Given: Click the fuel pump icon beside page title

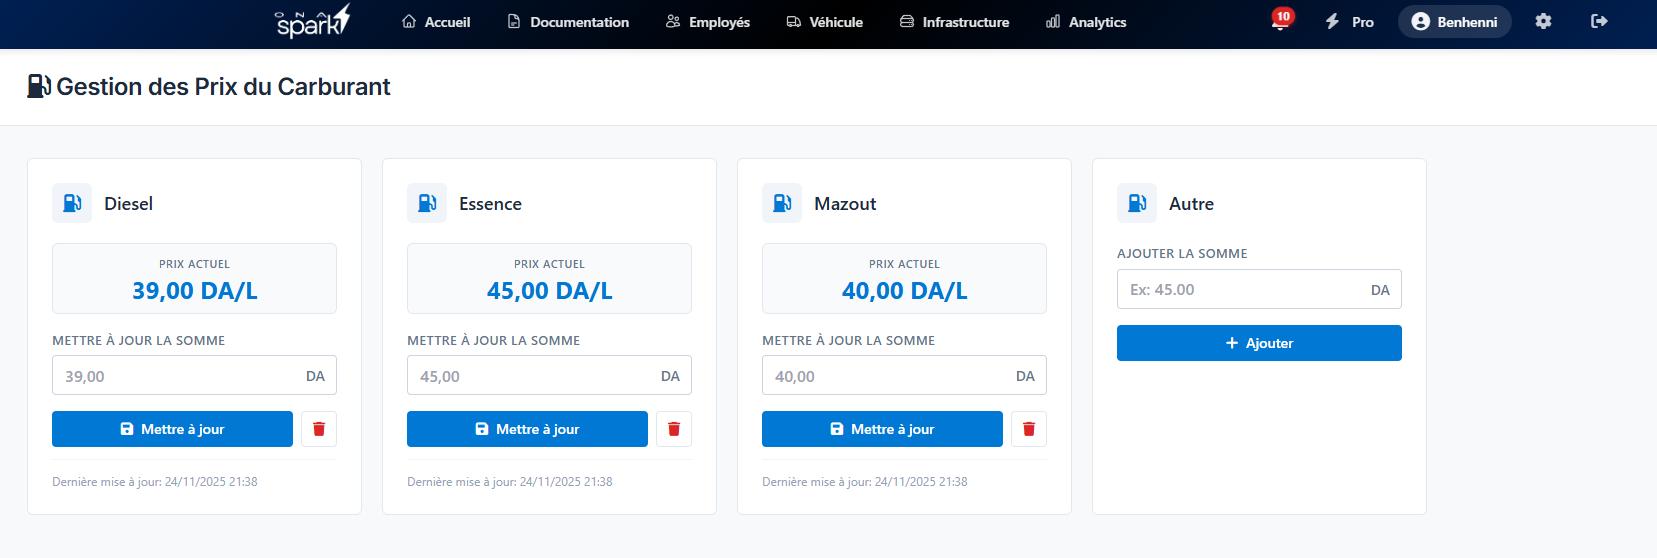Looking at the screenshot, I should (x=39, y=86).
